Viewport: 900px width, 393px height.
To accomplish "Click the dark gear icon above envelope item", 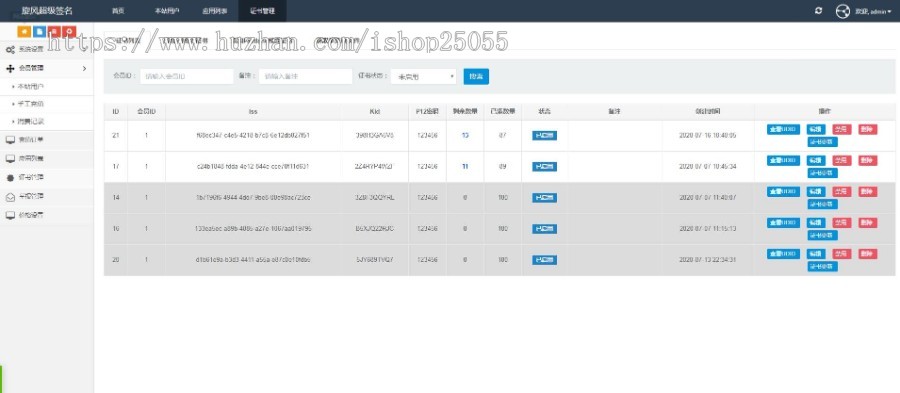I will (10, 178).
